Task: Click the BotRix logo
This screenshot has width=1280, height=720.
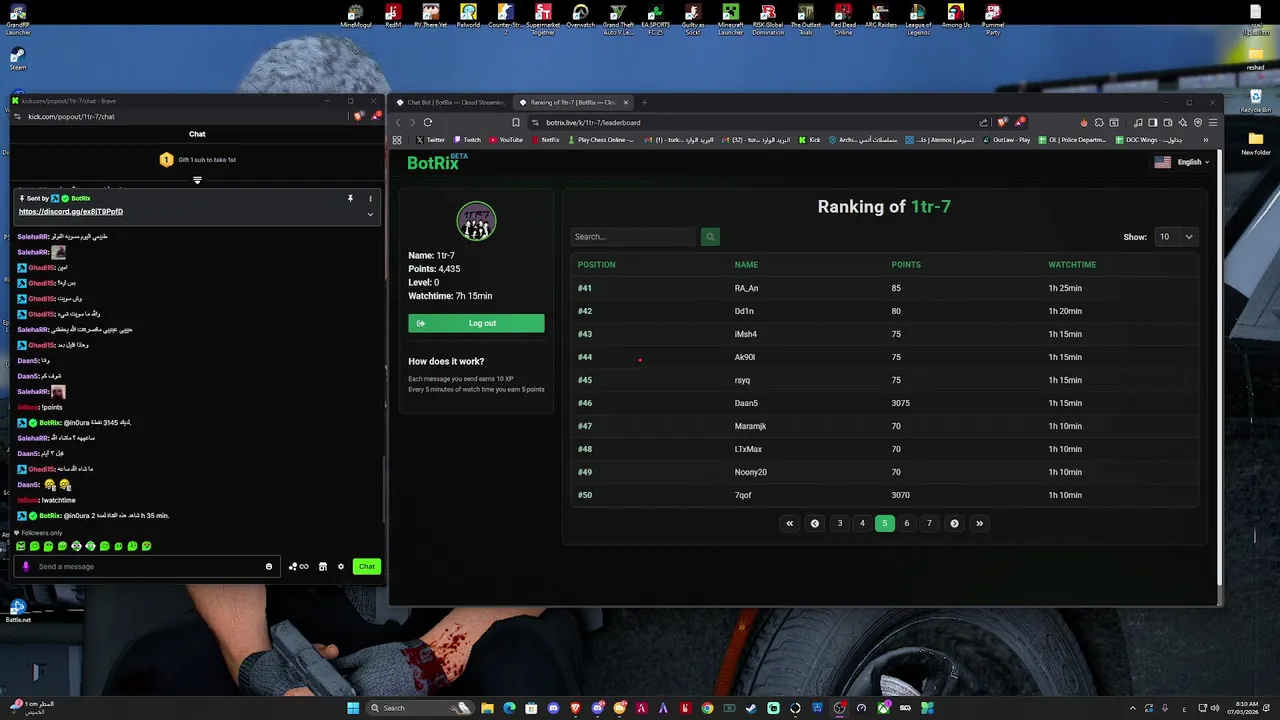Action: [x=437, y=162]
